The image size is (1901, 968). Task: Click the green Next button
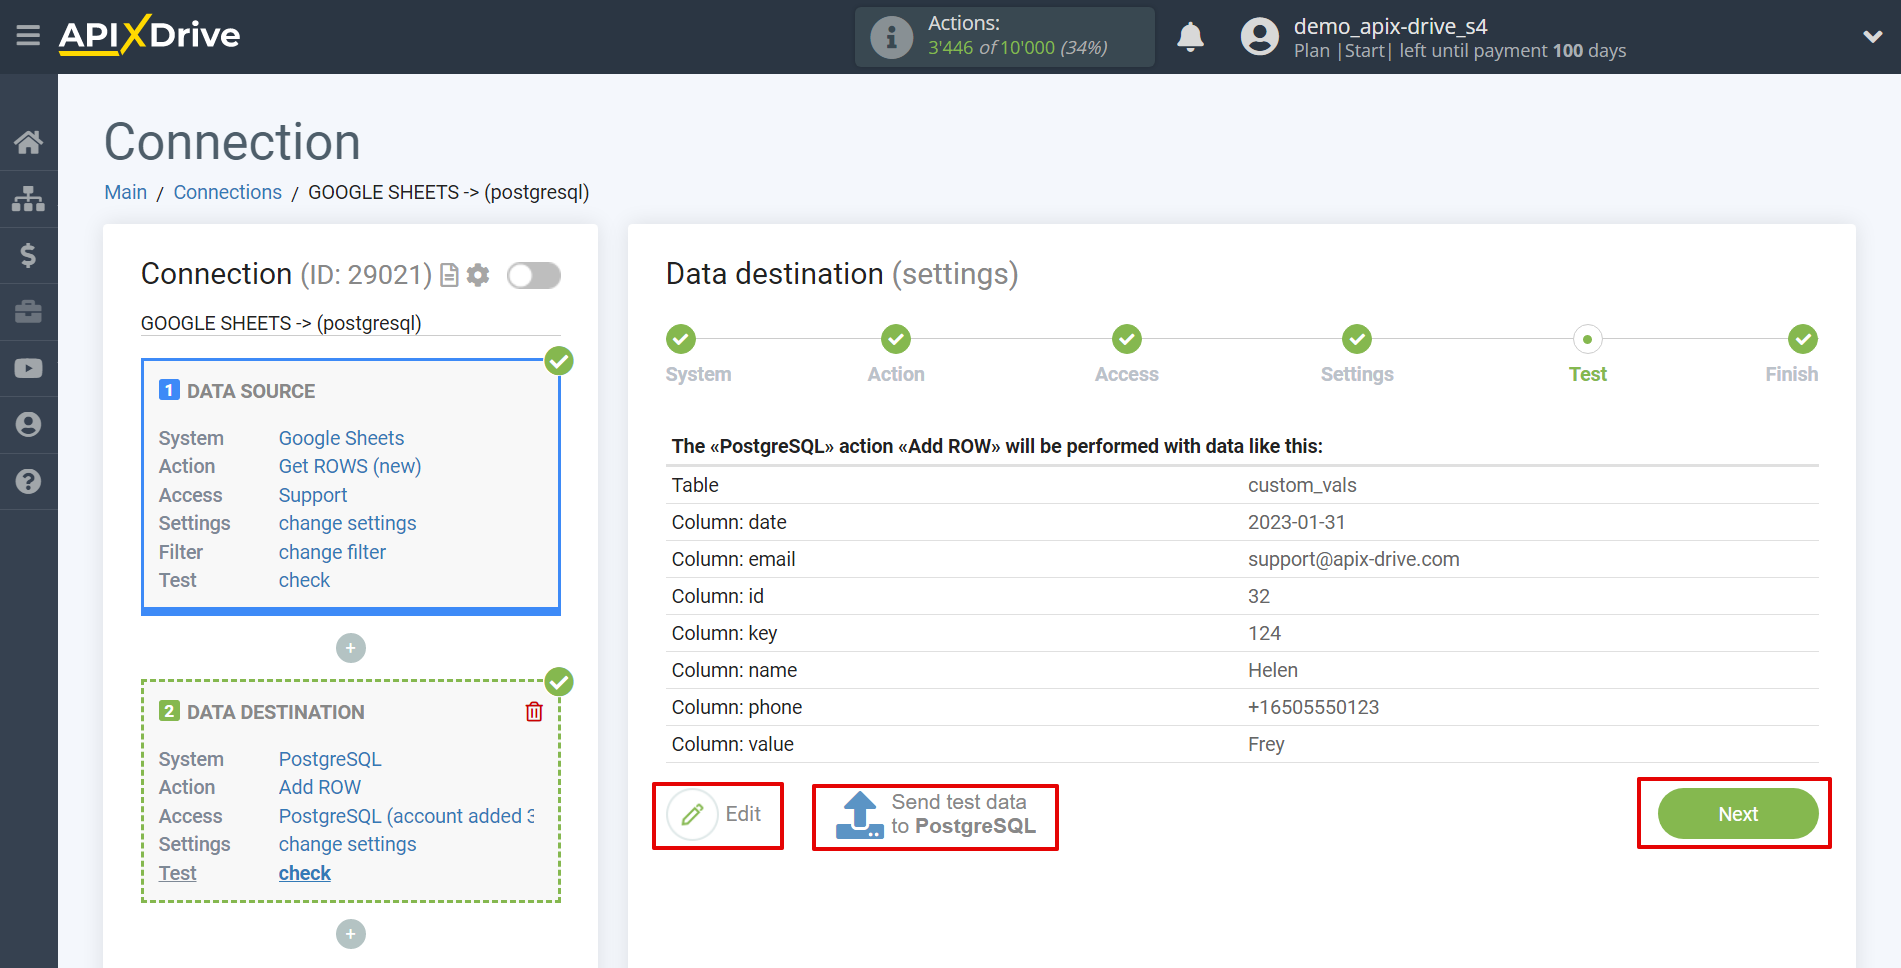[x=1738, y=814]
